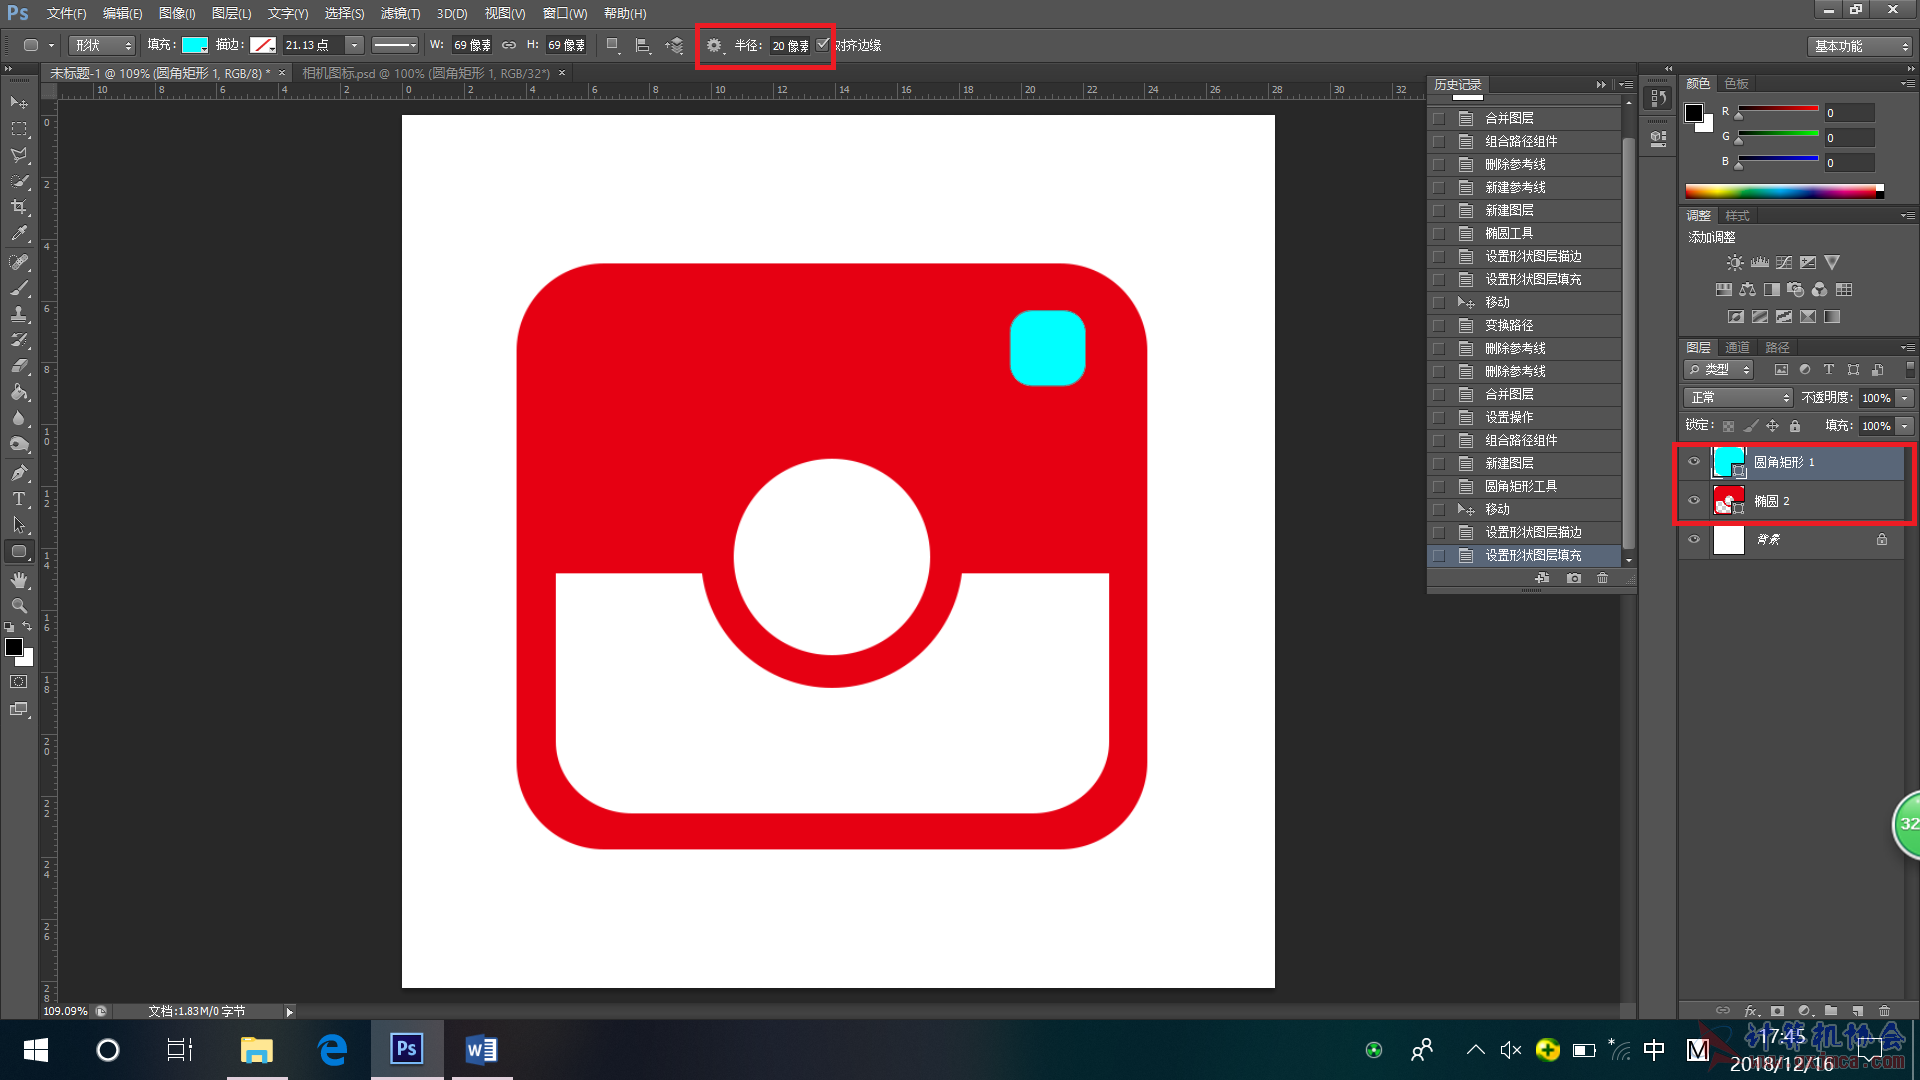
Task: Hide the 椭圆 2 layer
Action: [x=1694, y=501]
